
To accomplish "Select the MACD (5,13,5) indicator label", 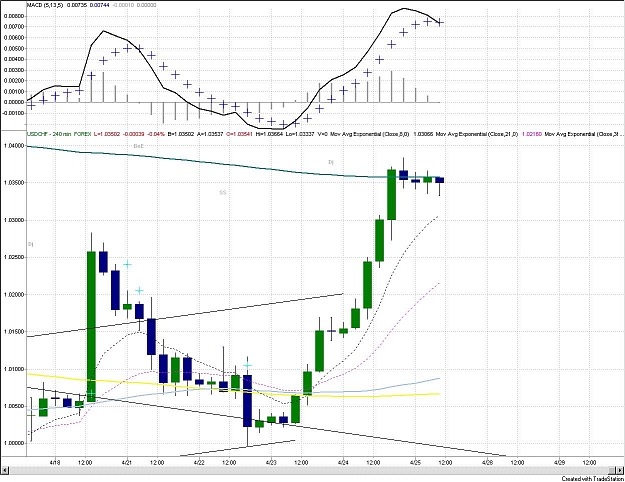I will point(45,6).
